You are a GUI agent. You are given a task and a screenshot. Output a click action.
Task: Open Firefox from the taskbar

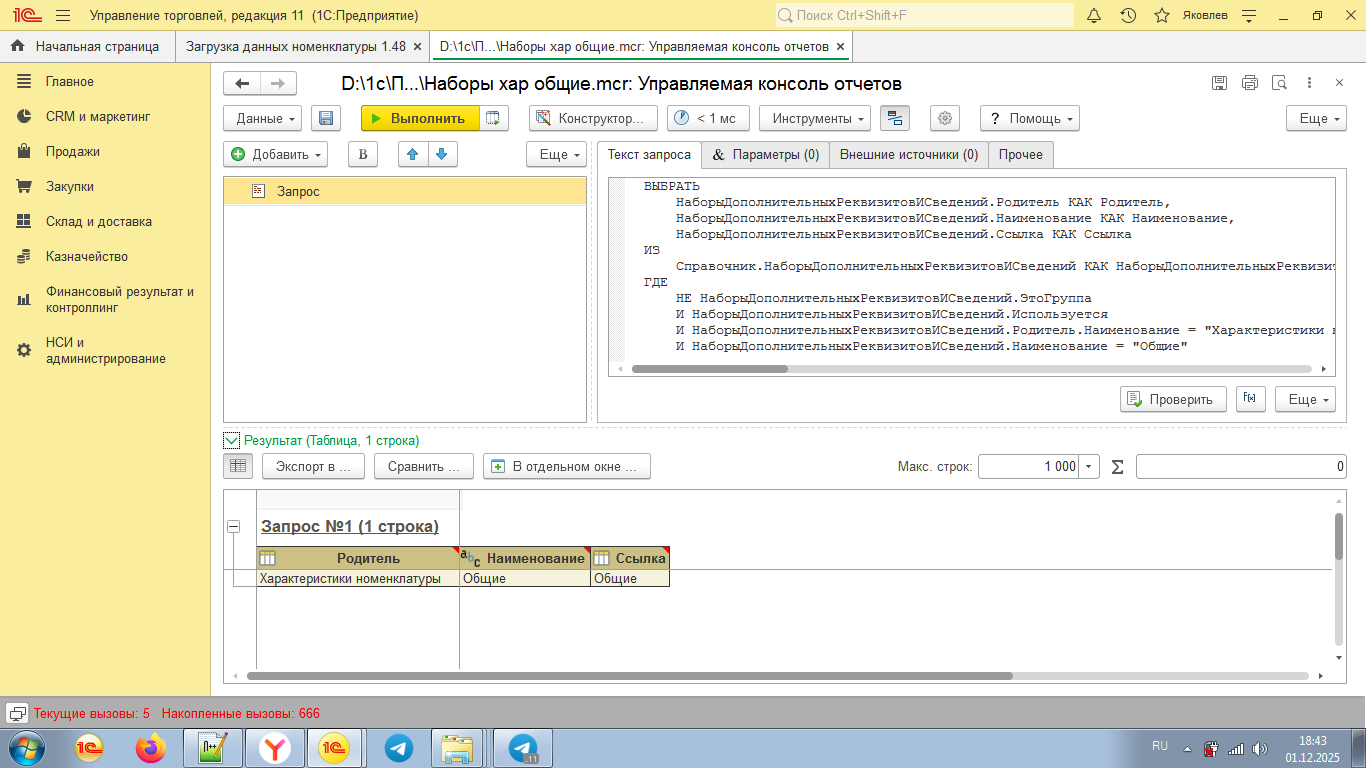pos(152,748)
